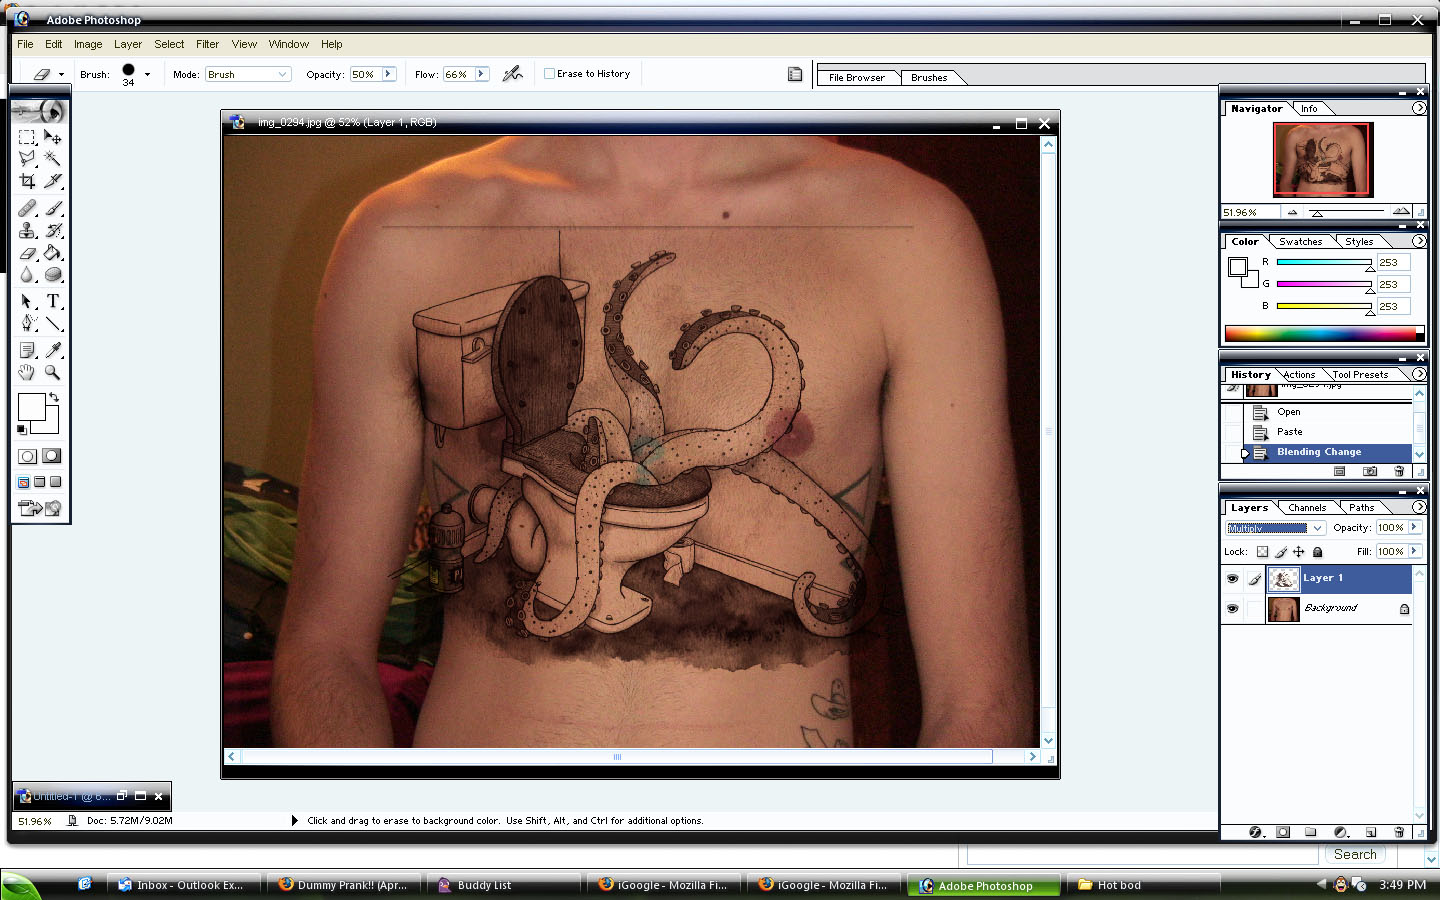Create a new snapshot in History panel
The height and width of the screenshot is (900, 1440).
pyautogui.click(x=1370, y=471)
